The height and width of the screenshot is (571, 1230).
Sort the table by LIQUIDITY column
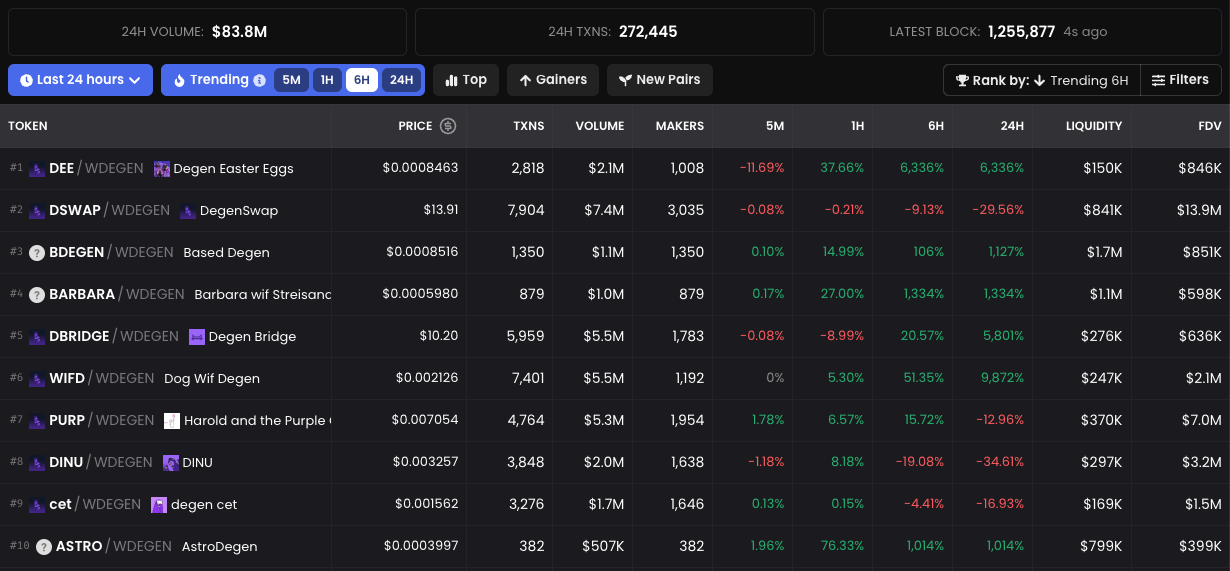[x=1093, y=126]
